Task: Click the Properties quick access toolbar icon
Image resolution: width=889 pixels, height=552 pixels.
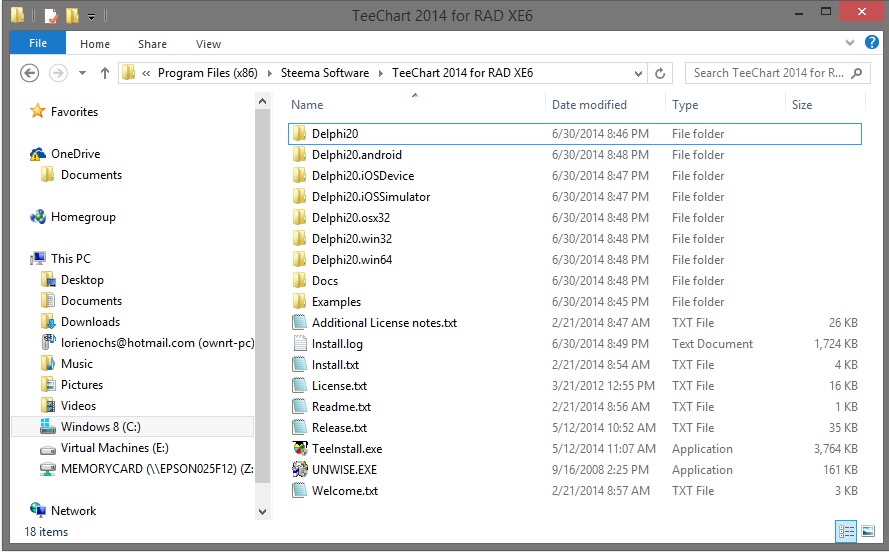Action: (51, 15)
